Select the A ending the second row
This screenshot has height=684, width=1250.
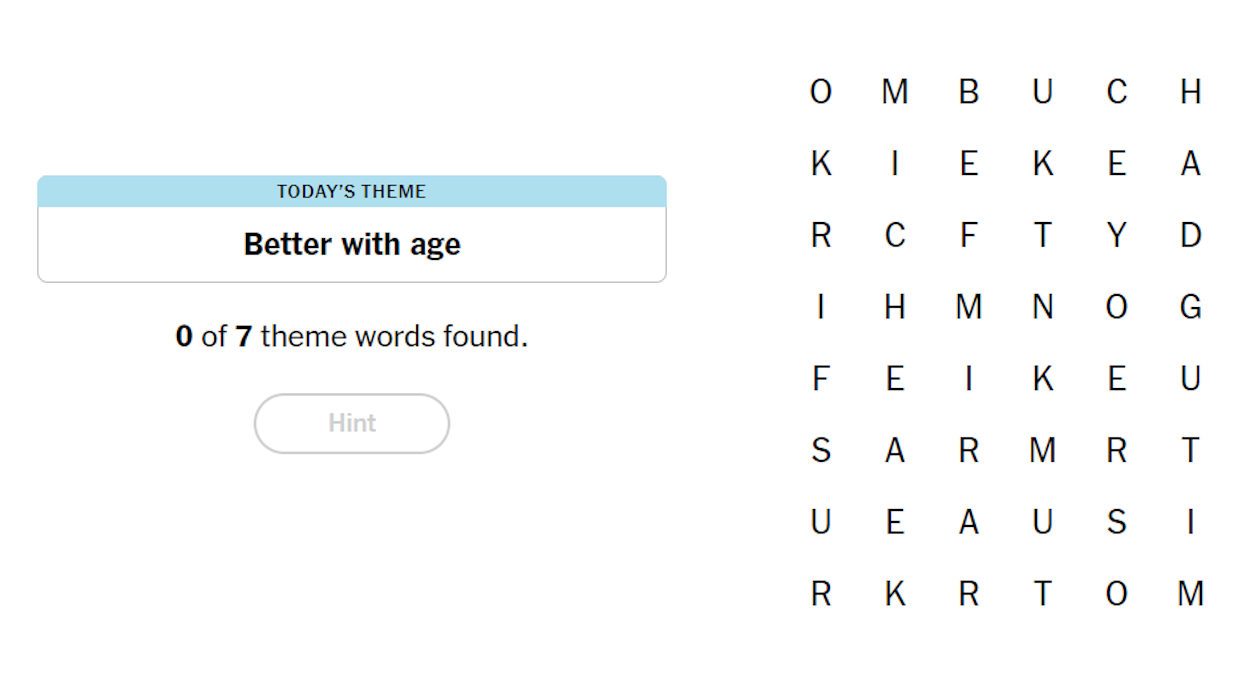(1191, 163)
